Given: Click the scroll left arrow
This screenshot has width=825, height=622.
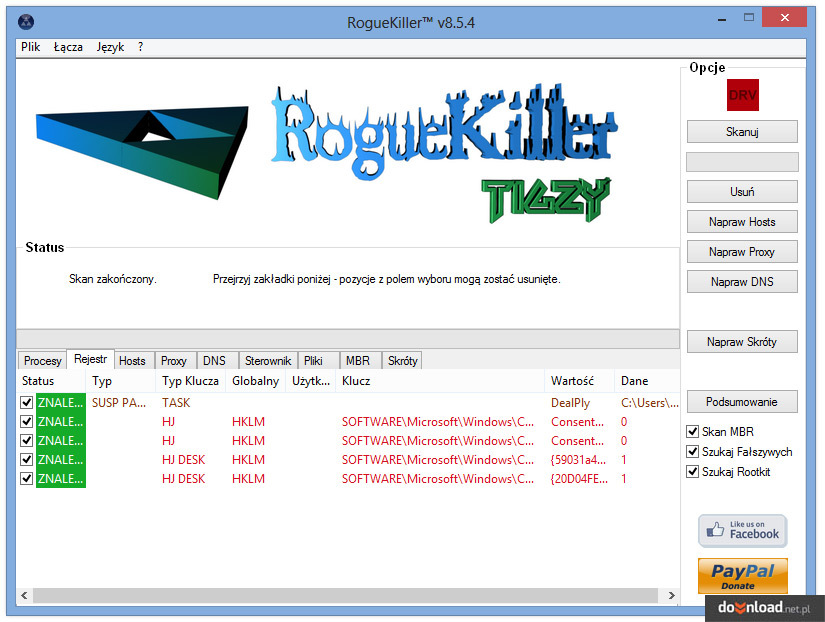Looking at the screenshot, I should [24, 595].
